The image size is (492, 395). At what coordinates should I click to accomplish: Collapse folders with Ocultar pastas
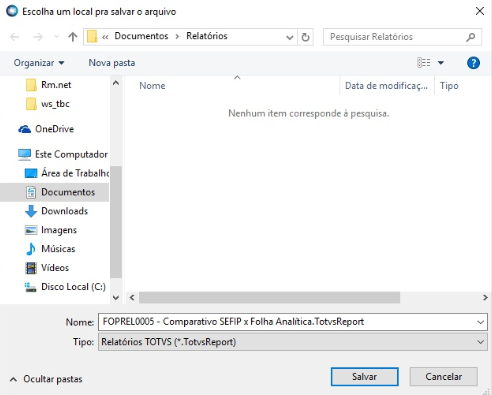pos(46,379)
